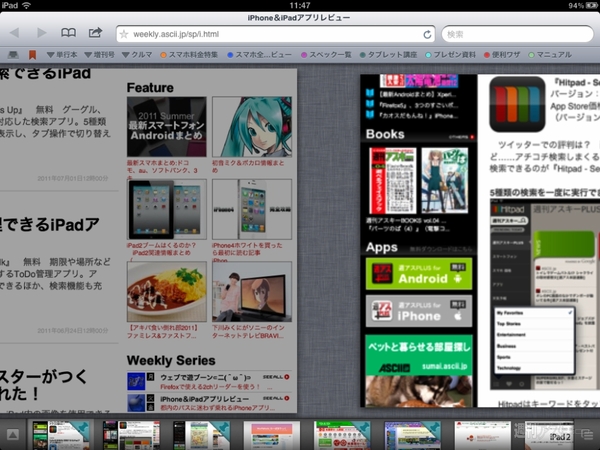Viewport: 600px width, 450px height.
Task: Switch to the map page tab thumbnail
Action: 201,435
